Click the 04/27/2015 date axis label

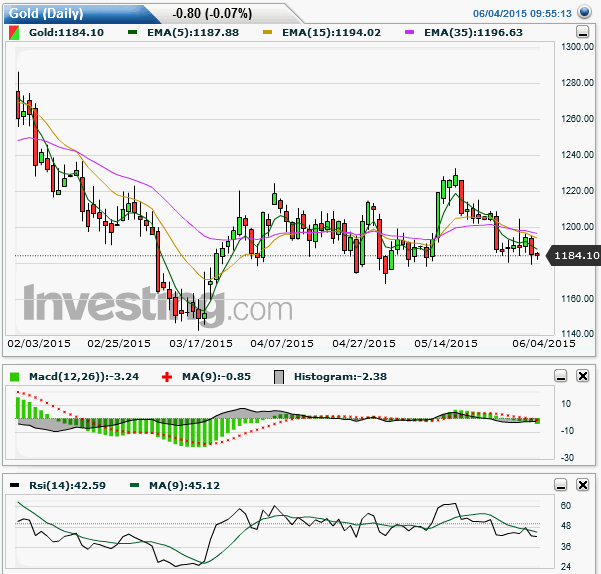pos(364,343)
